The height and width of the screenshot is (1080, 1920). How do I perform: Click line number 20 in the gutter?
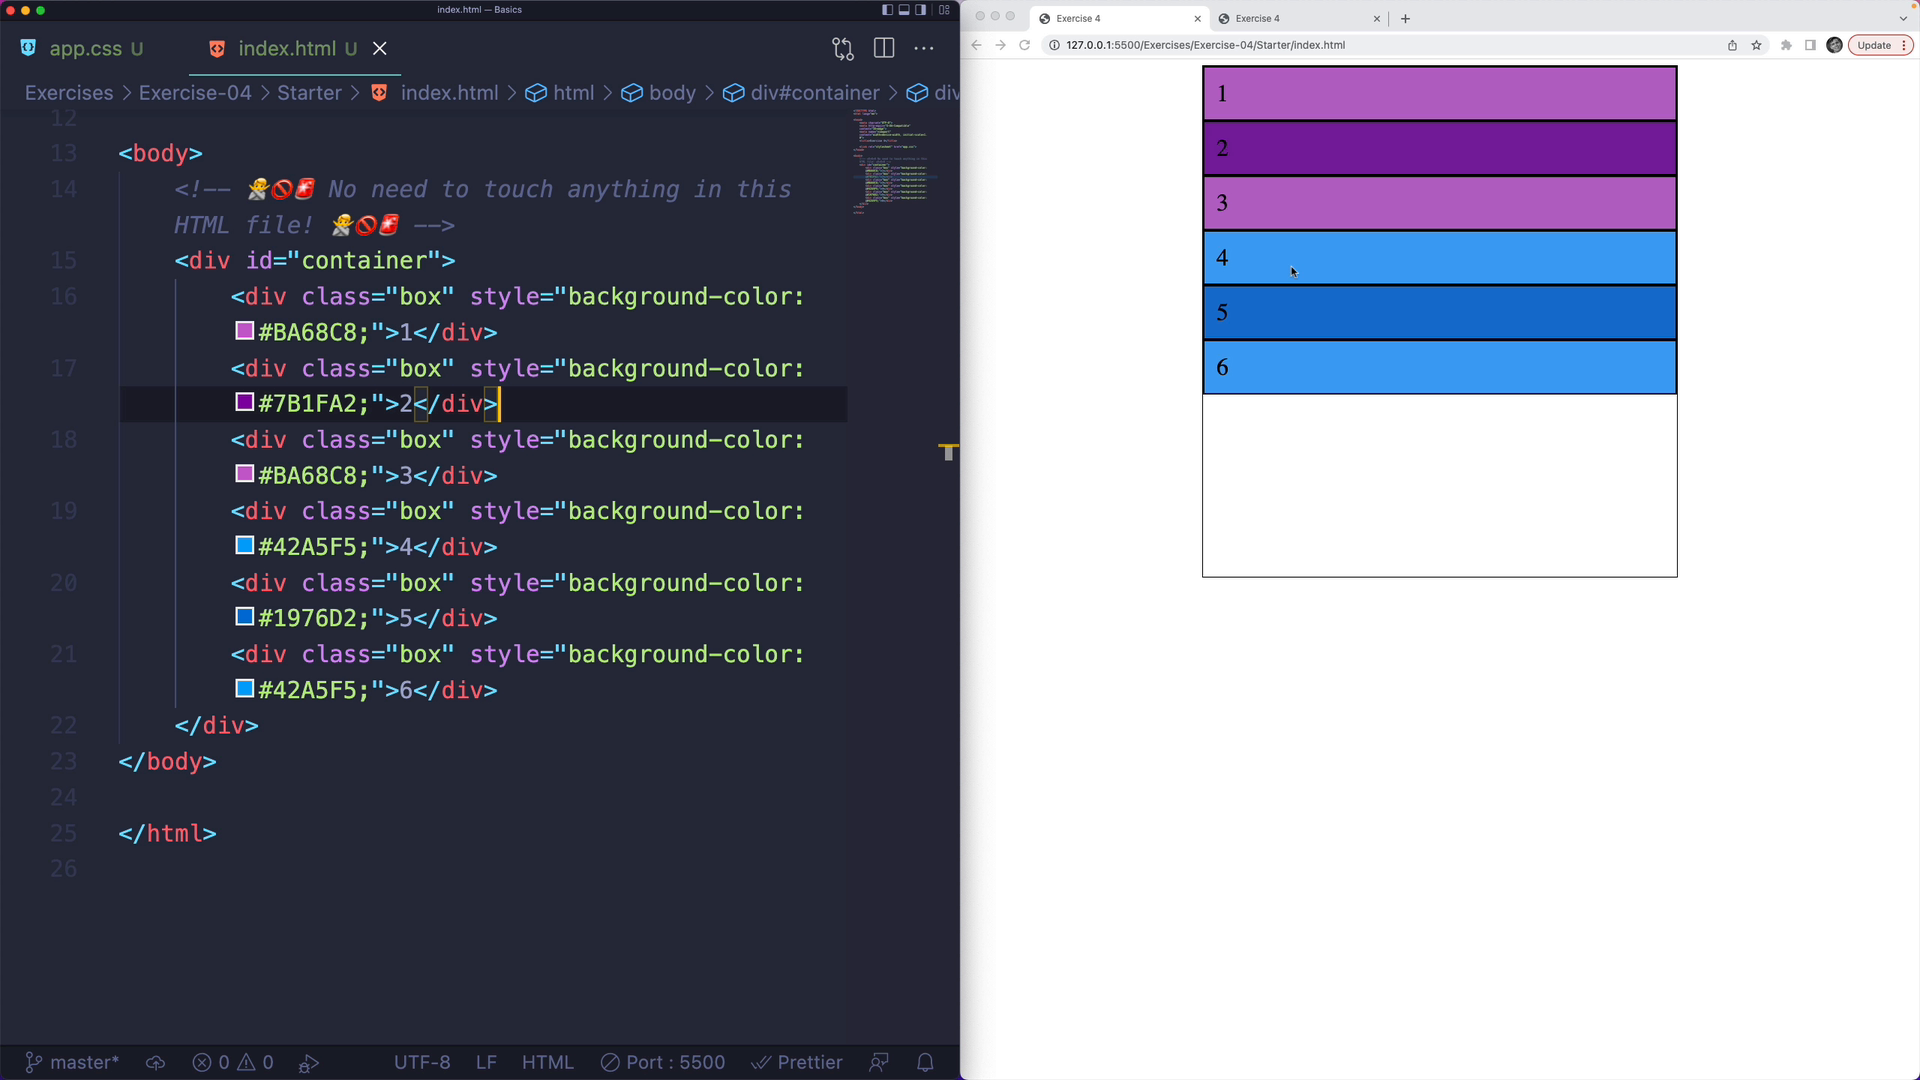pyautogui.click(x=63, y=583)
